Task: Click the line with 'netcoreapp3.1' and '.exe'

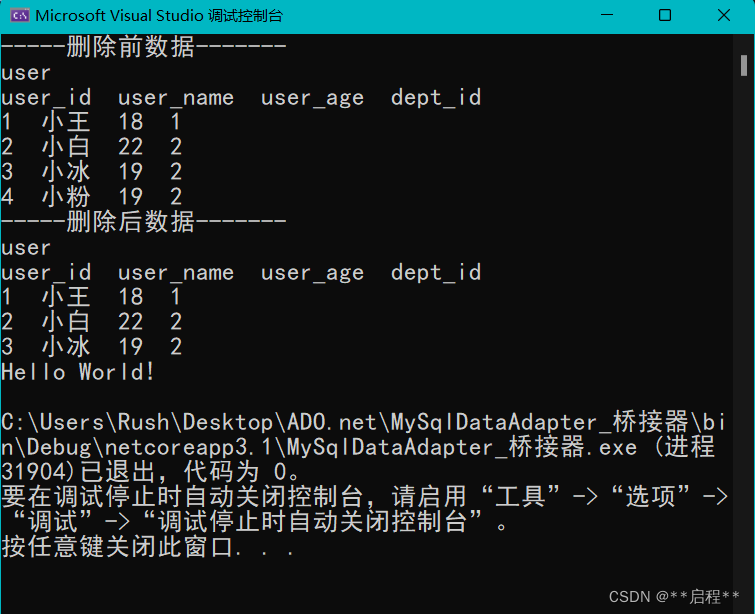Action: point(358,447)
